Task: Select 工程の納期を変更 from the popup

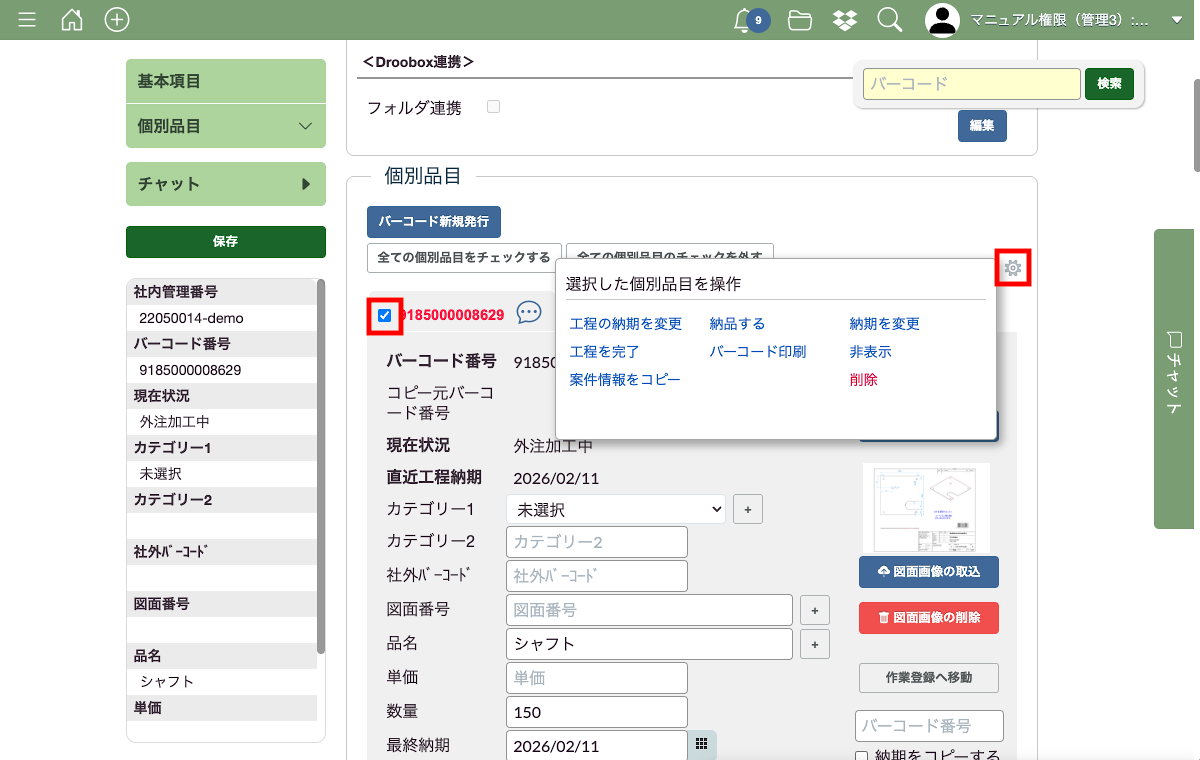Action: coord(625,324)
